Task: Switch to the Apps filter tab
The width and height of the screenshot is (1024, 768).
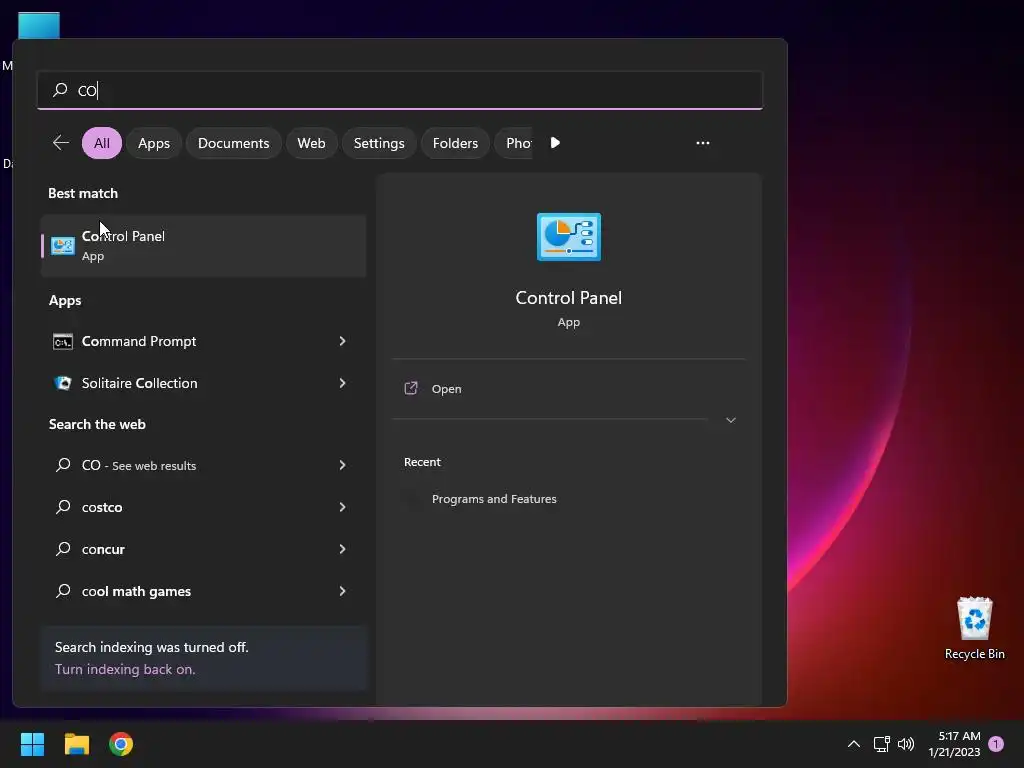Action: click(153, 143)
